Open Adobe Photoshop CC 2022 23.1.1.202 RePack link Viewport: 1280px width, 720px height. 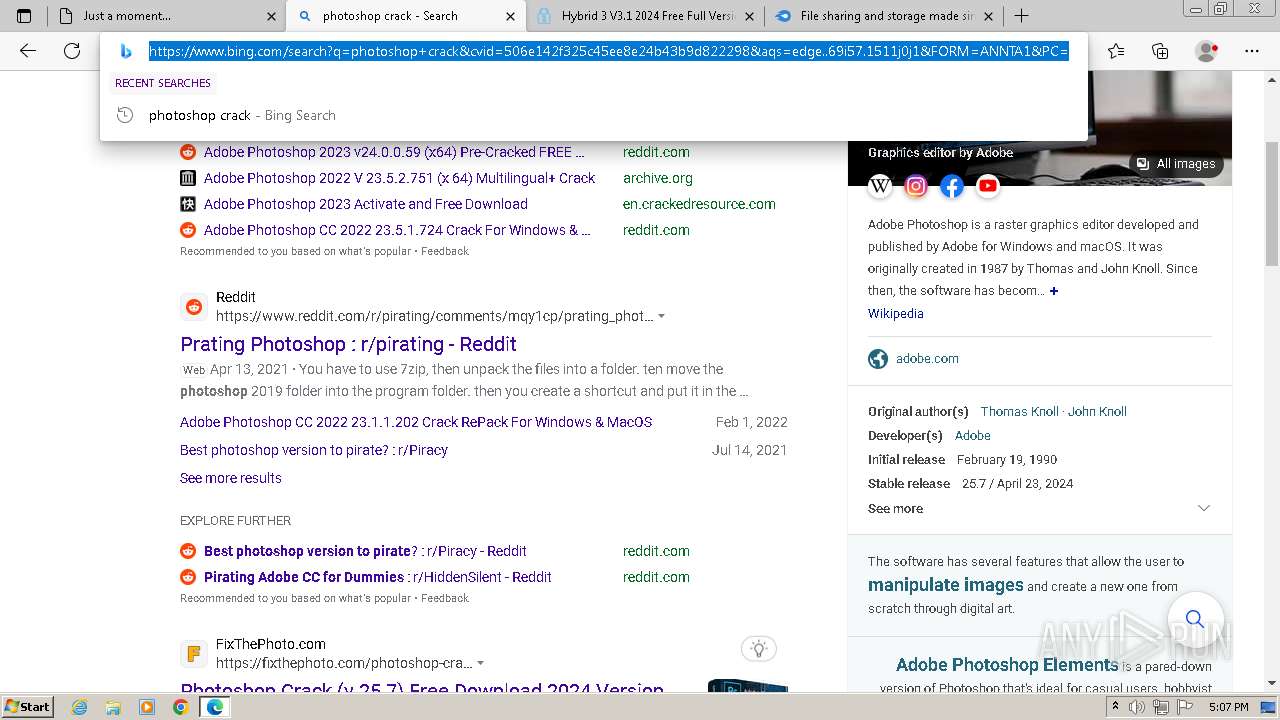pos(416,422)
